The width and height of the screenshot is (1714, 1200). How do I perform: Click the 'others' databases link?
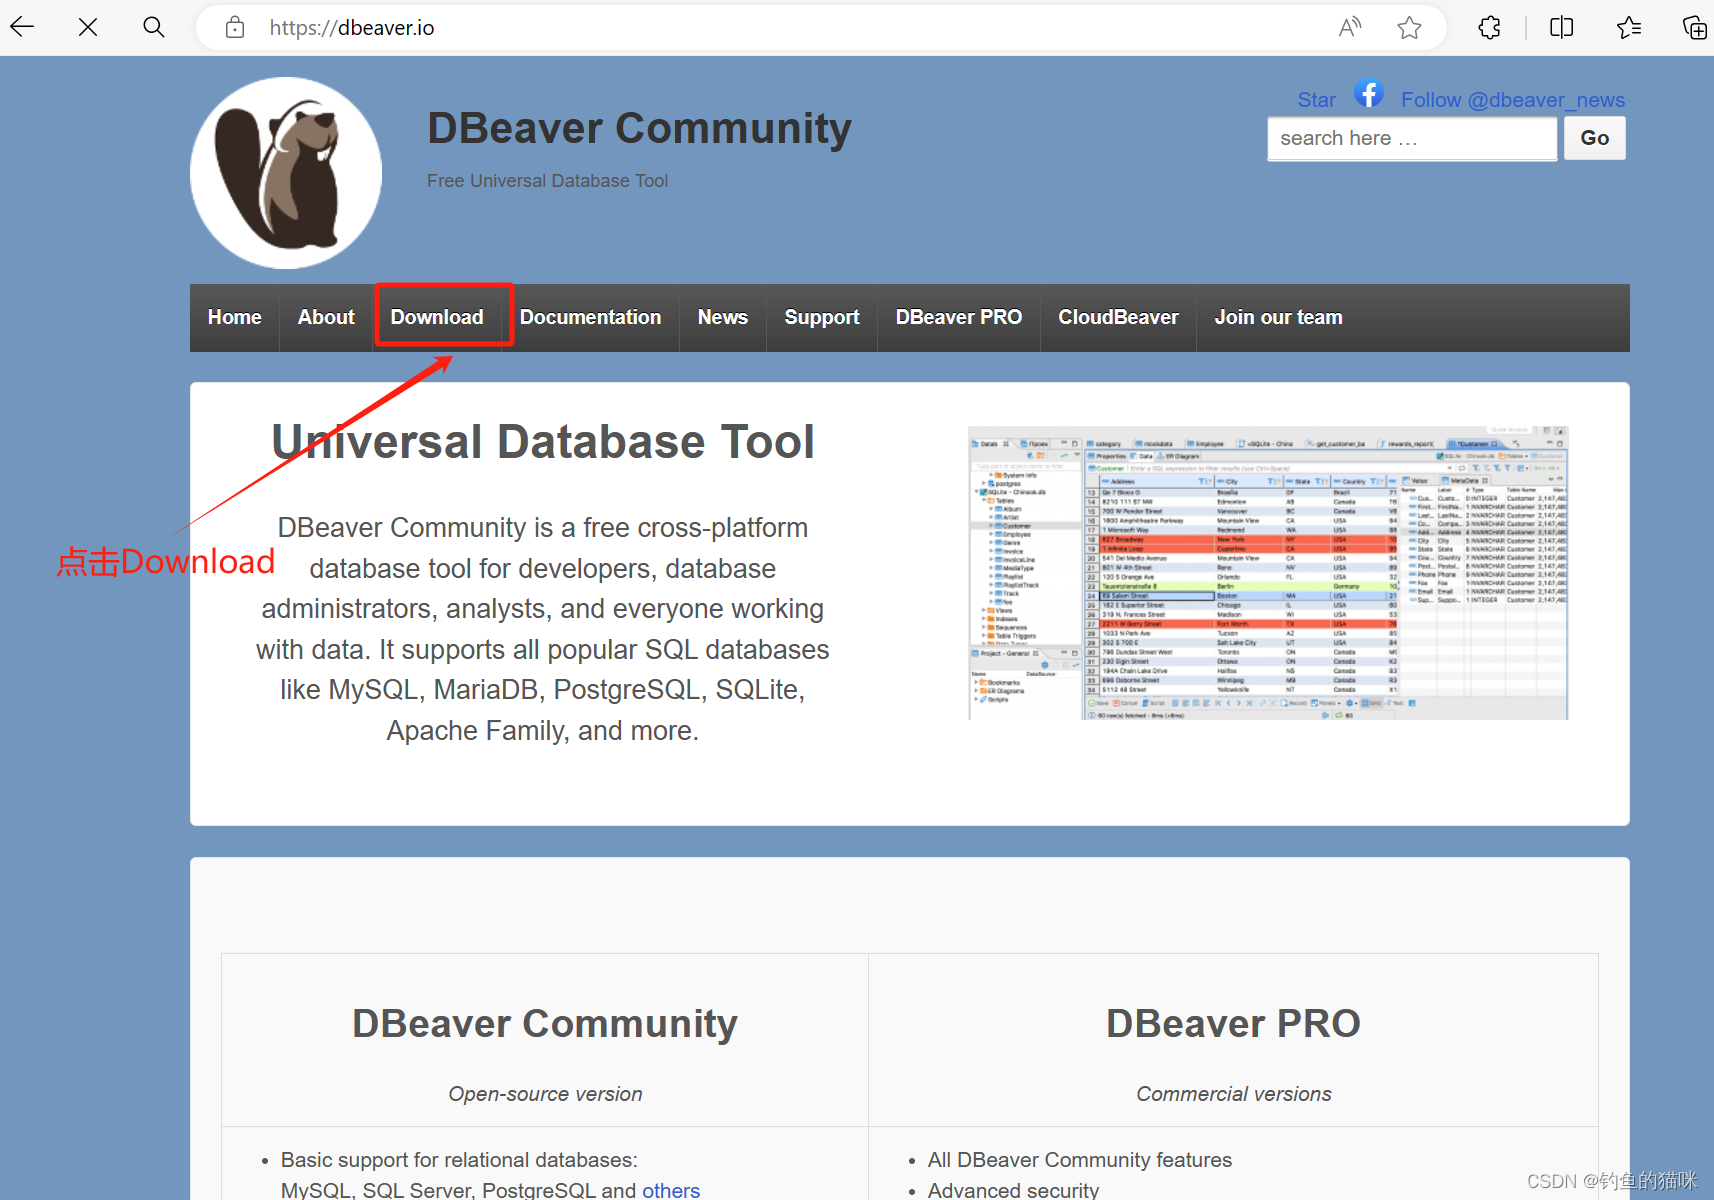click(671, 1190)
